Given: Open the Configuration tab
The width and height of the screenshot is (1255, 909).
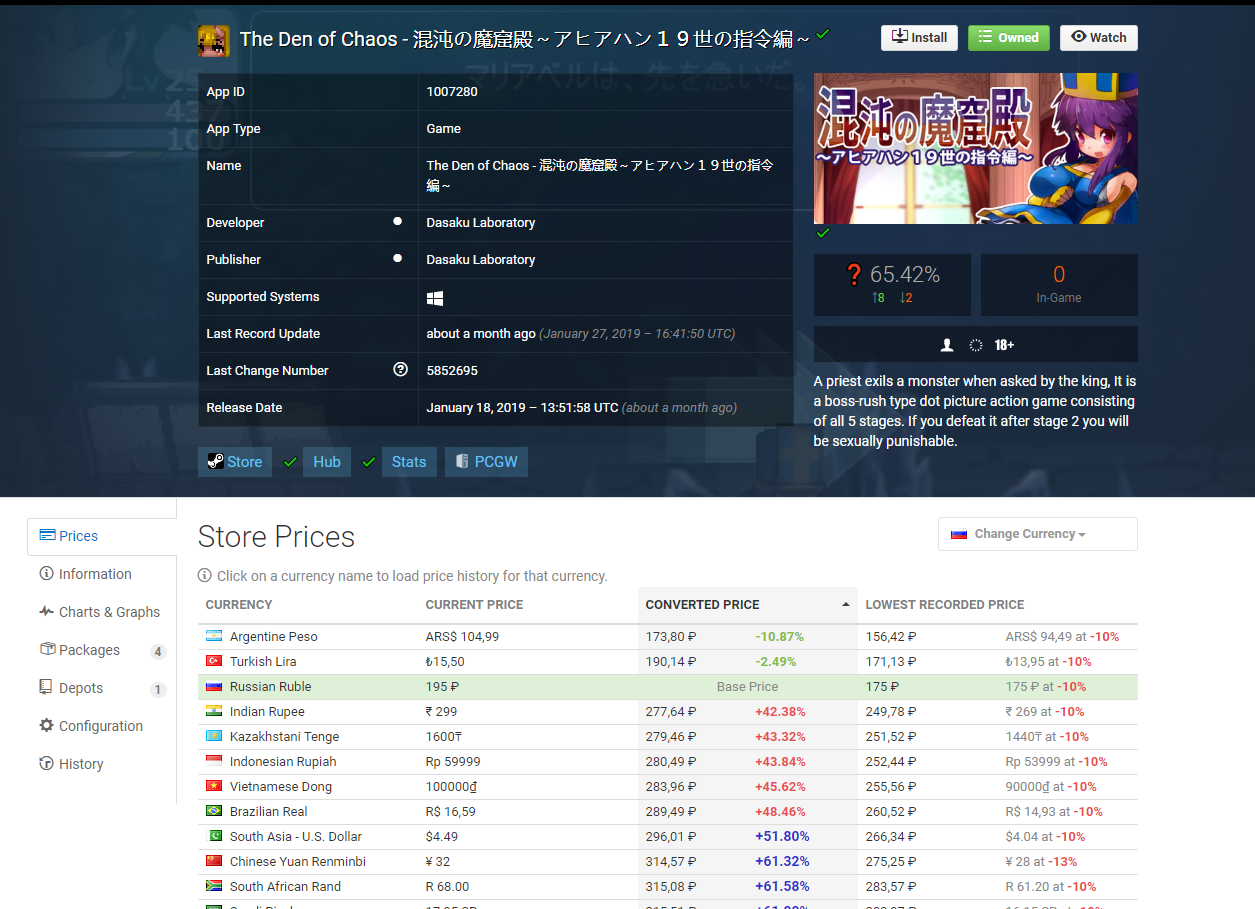Looking at the screenshot, I should (91, 726).
